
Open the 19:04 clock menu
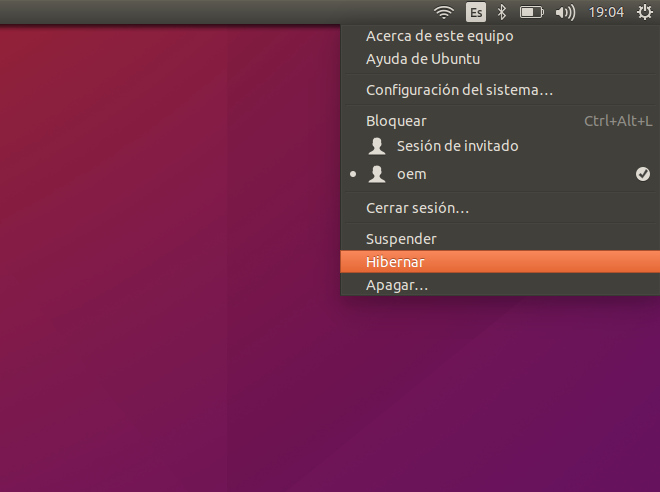(607, 12)
